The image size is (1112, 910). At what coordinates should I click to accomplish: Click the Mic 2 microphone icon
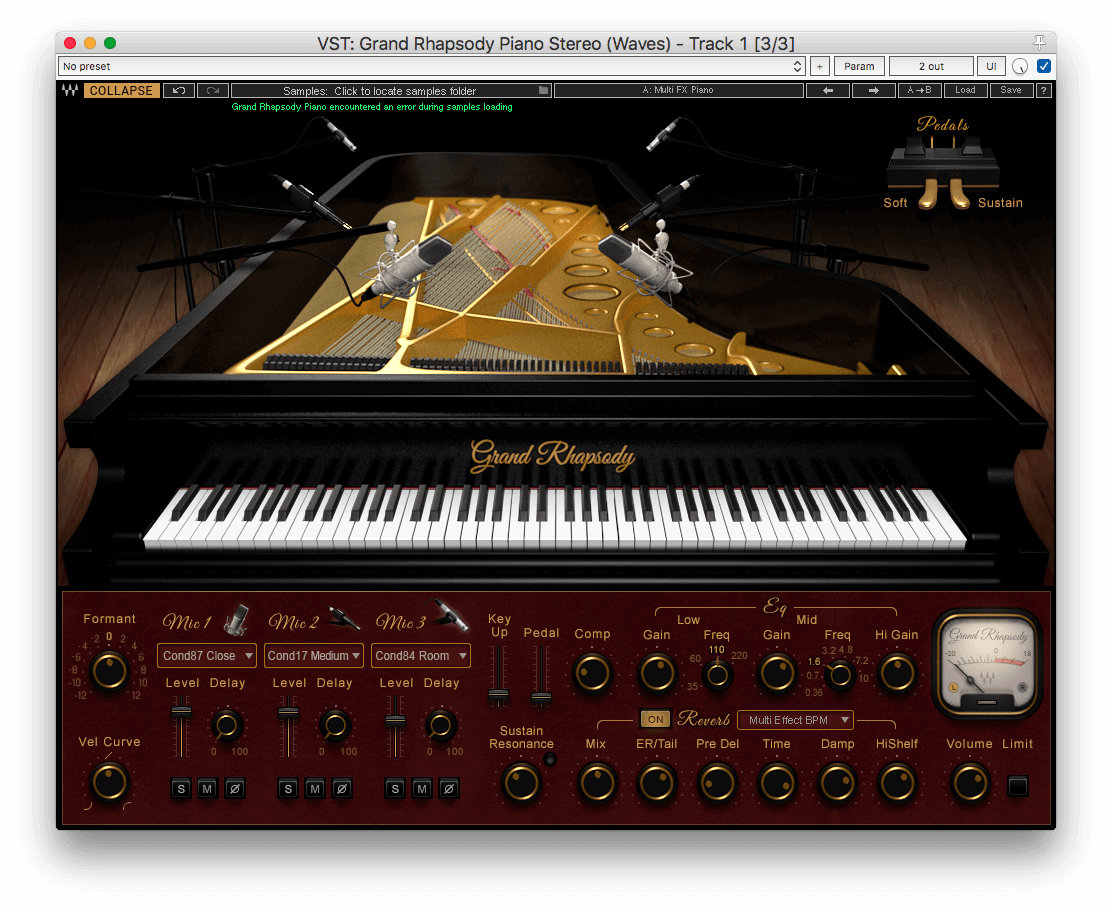(345, 618)
